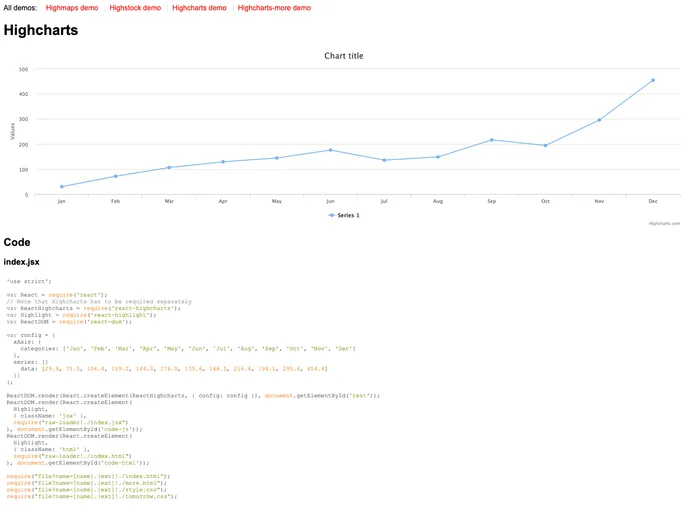Viewport: 688px width, 512px height.
Task: Click the Dec x-axis label
Action: pos(653,201)
